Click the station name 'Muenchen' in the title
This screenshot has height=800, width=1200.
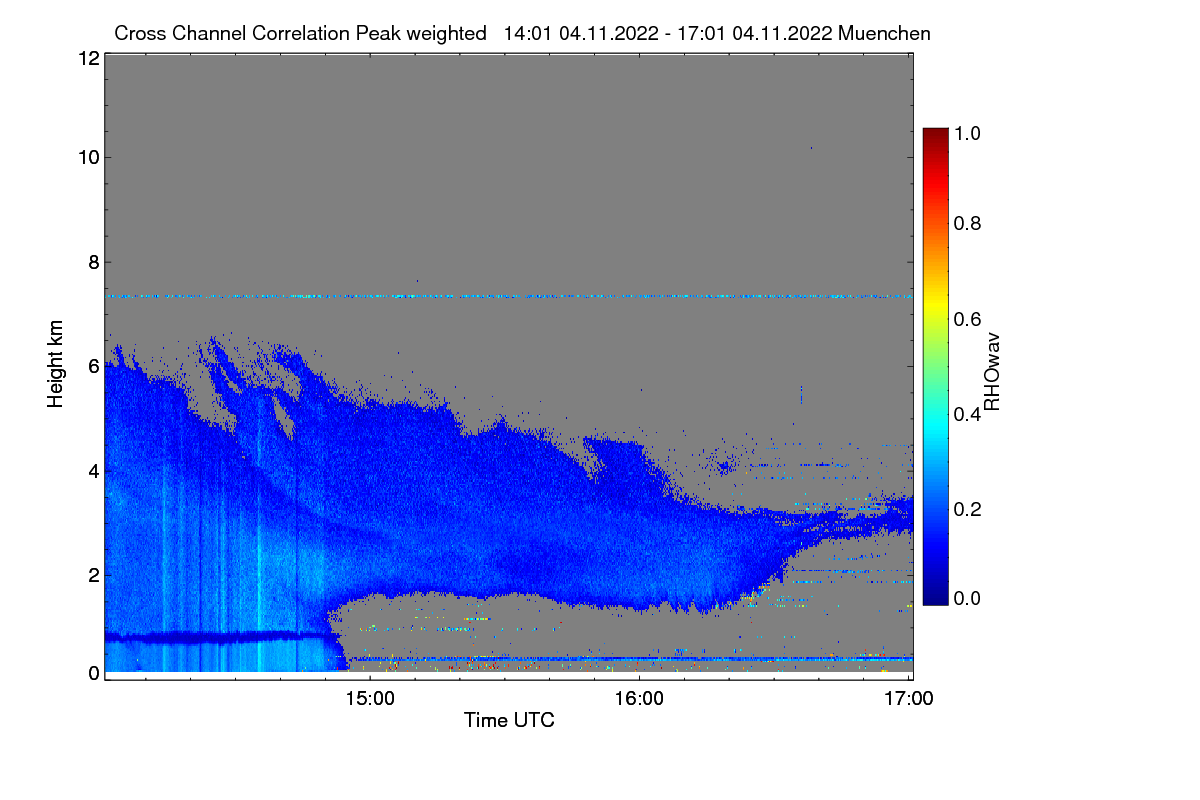[x=886, y=34]
